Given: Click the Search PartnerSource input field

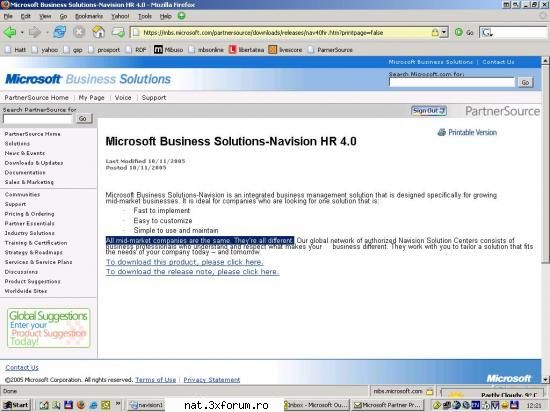Looking at the screenshot, I should click(x=38, y=119).
